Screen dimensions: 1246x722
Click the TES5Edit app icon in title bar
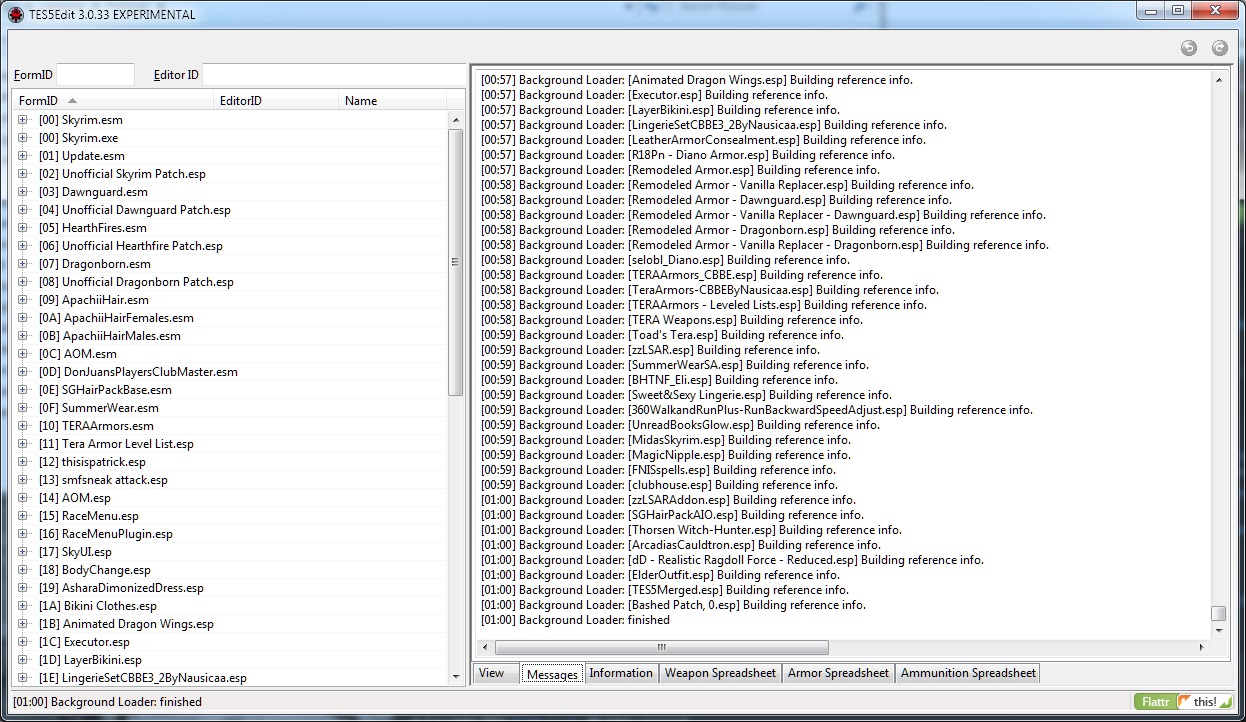point(15,15)
